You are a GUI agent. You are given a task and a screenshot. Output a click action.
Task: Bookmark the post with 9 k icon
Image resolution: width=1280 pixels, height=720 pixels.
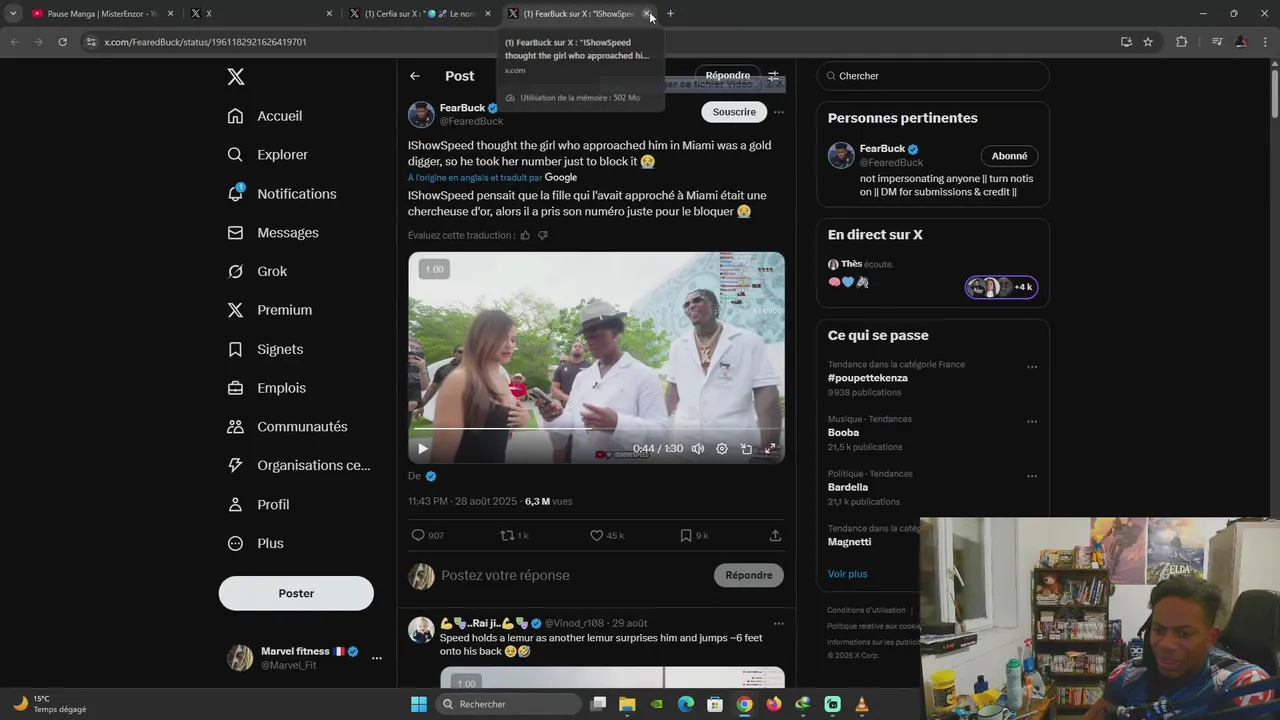click(x=694, y=536)
